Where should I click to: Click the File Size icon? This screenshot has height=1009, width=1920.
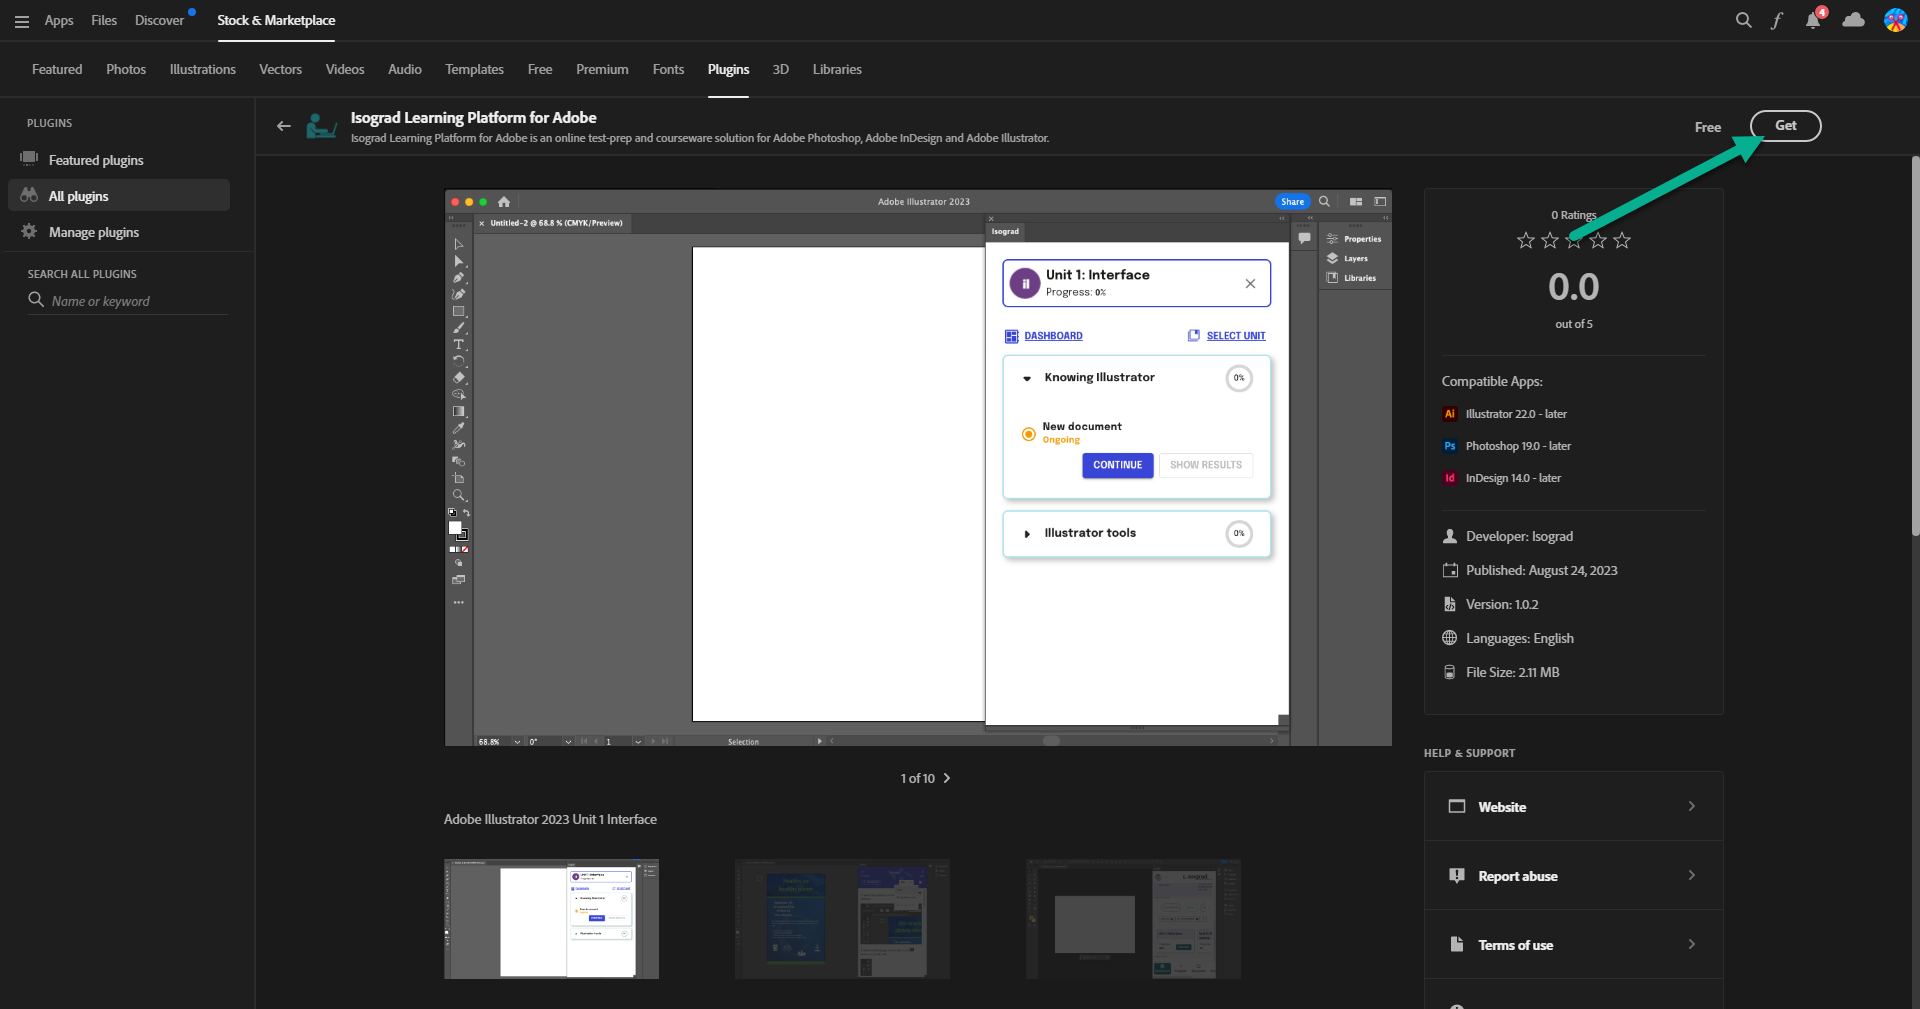1450,672
